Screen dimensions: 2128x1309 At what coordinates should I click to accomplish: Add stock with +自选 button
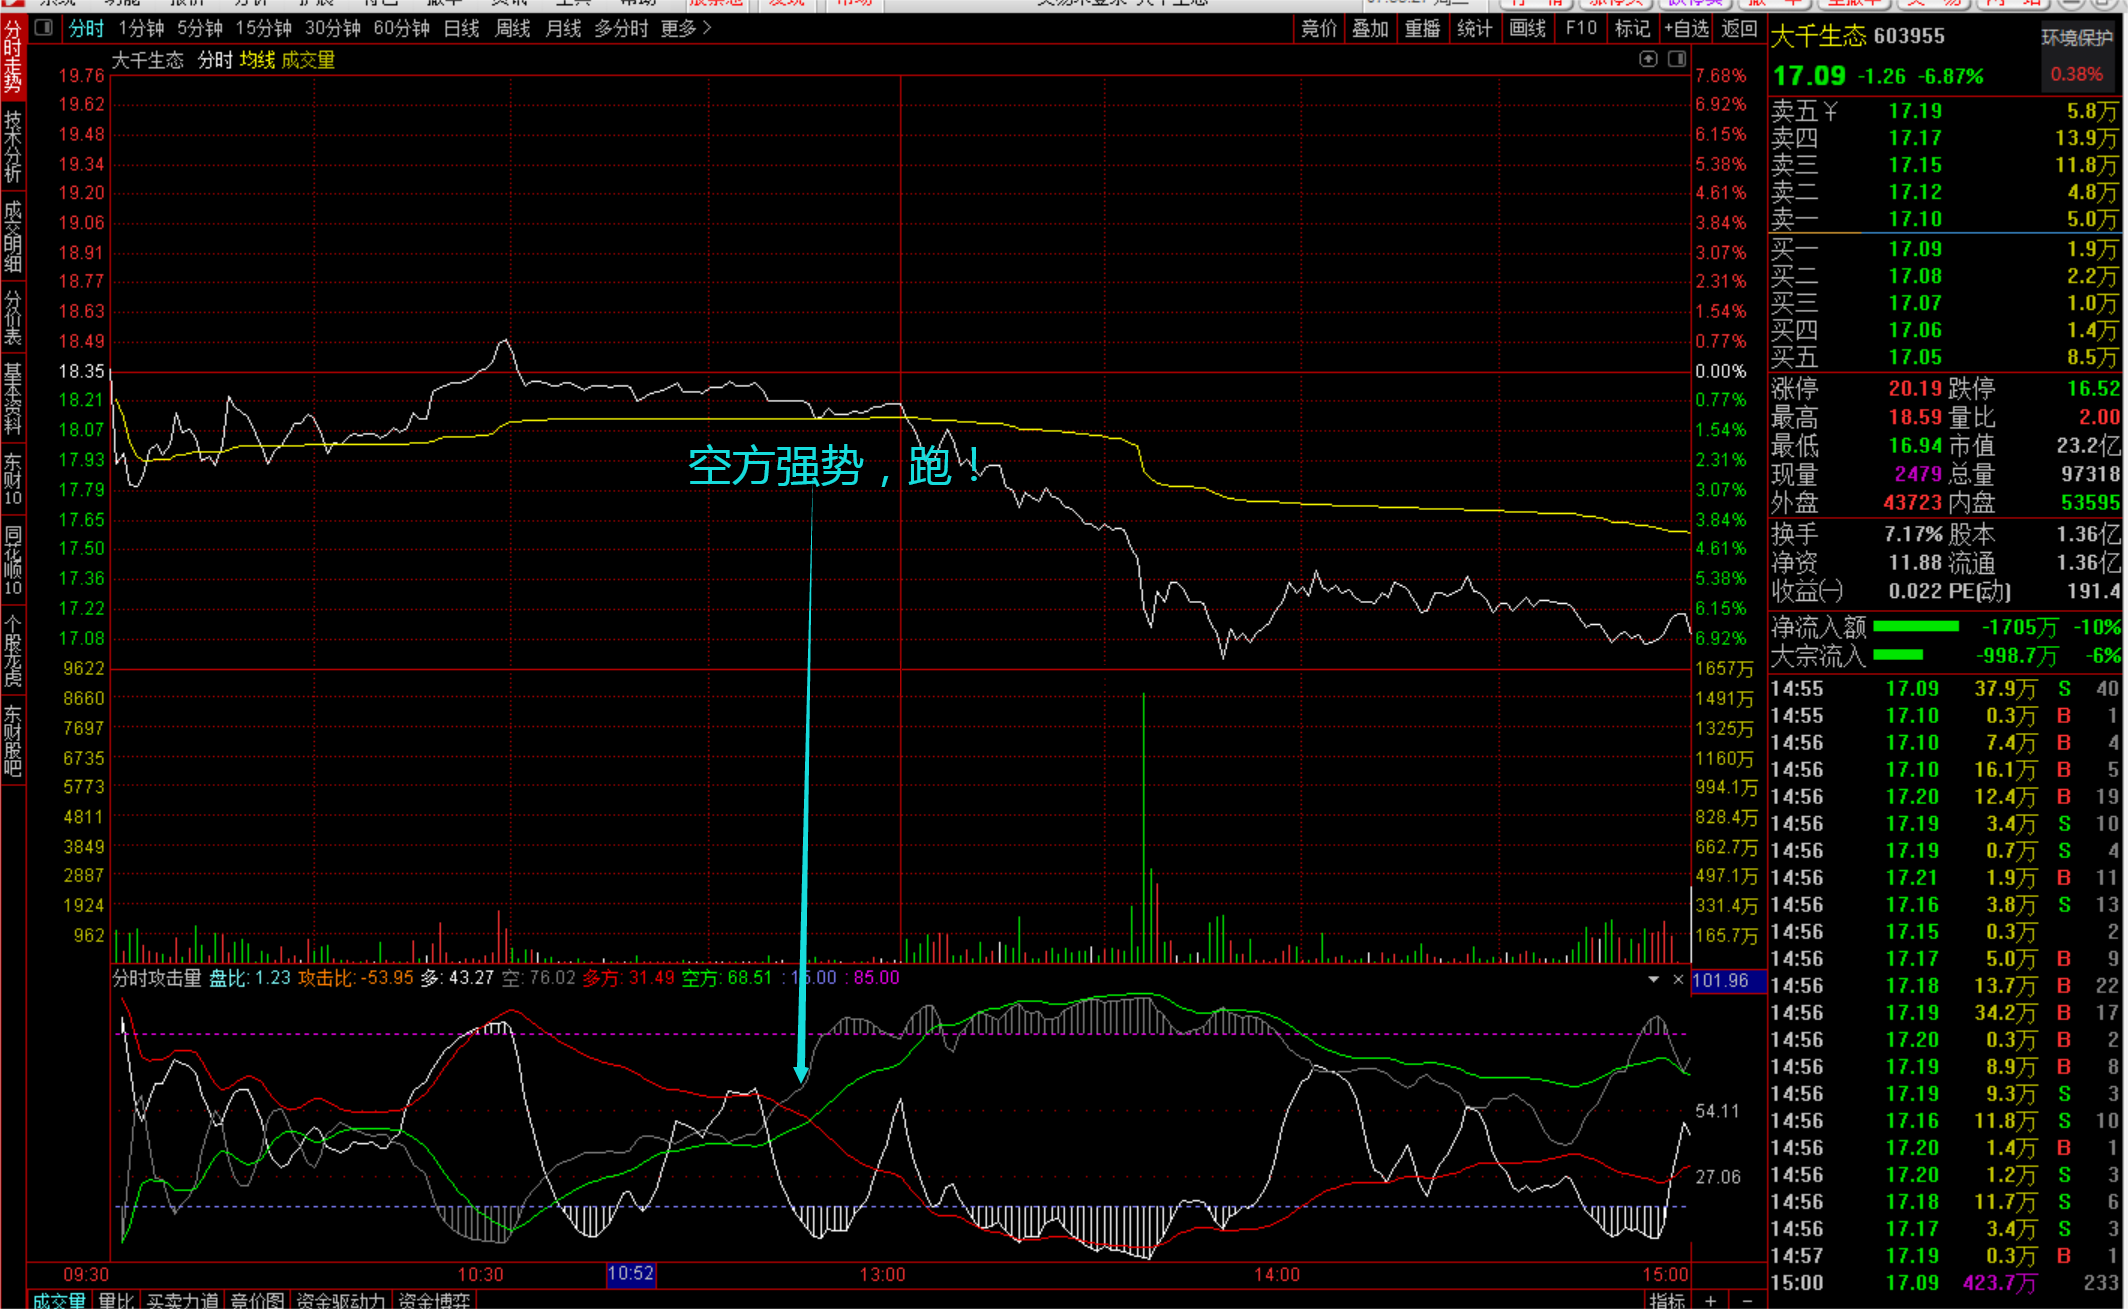pos(1686,28)
